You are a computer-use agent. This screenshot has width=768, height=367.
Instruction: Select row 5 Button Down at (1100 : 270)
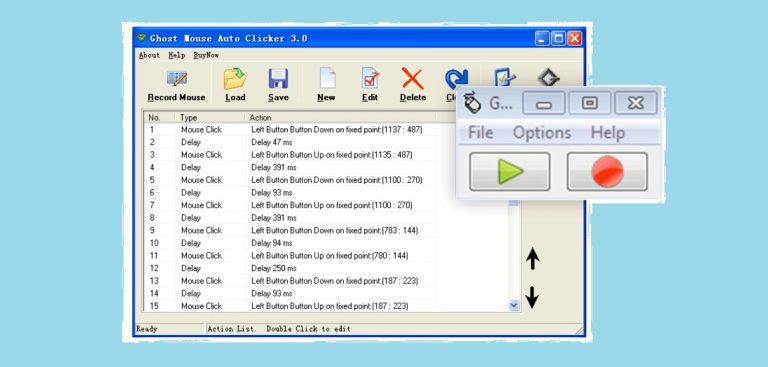[290, 180]
